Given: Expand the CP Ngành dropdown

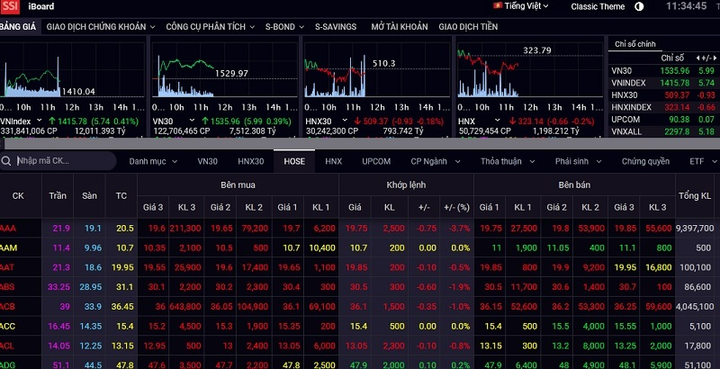Looking at the screenshot, I should click(435, 162).
